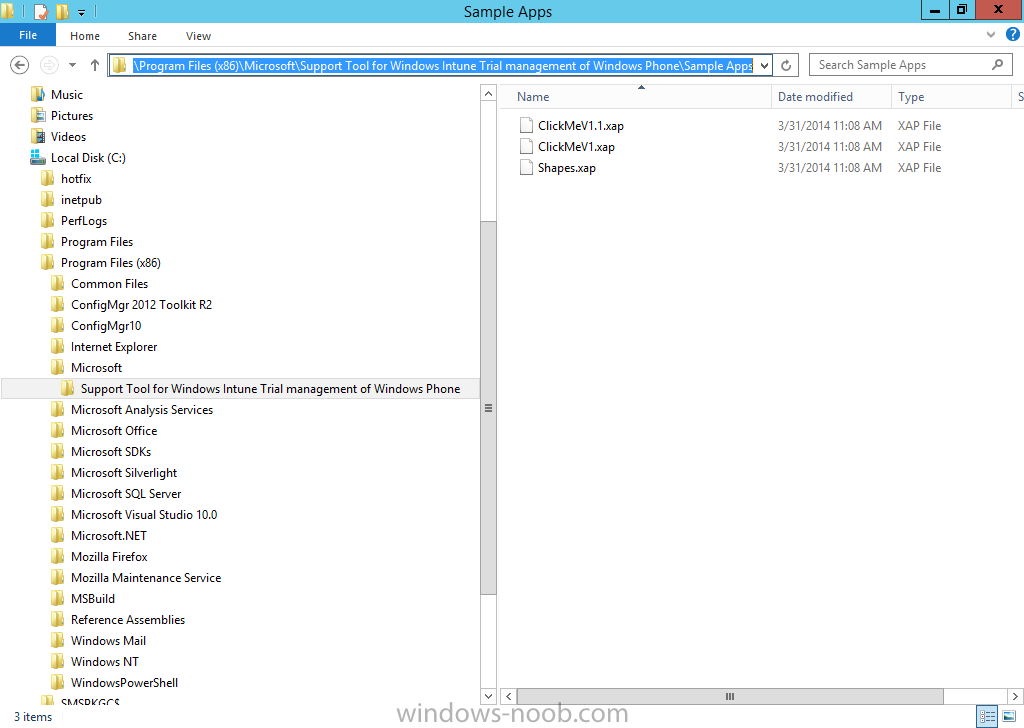Open the File menu tab

pyautogui.click(x=28, y=35)
